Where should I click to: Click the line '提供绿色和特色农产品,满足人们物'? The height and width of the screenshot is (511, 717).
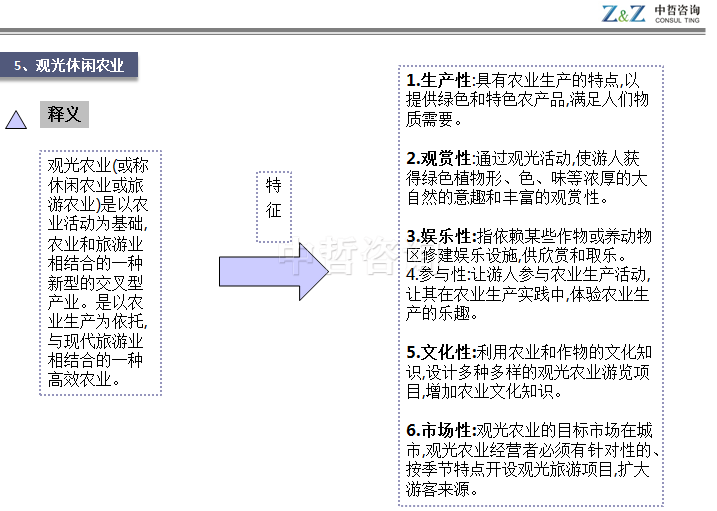[527, 100]
